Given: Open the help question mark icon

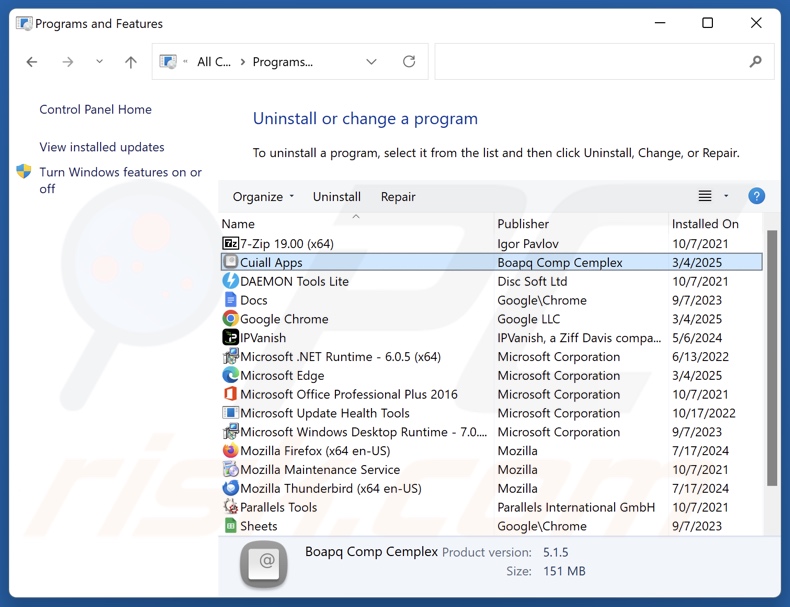Looking at the screenshot, I should 756,196.
